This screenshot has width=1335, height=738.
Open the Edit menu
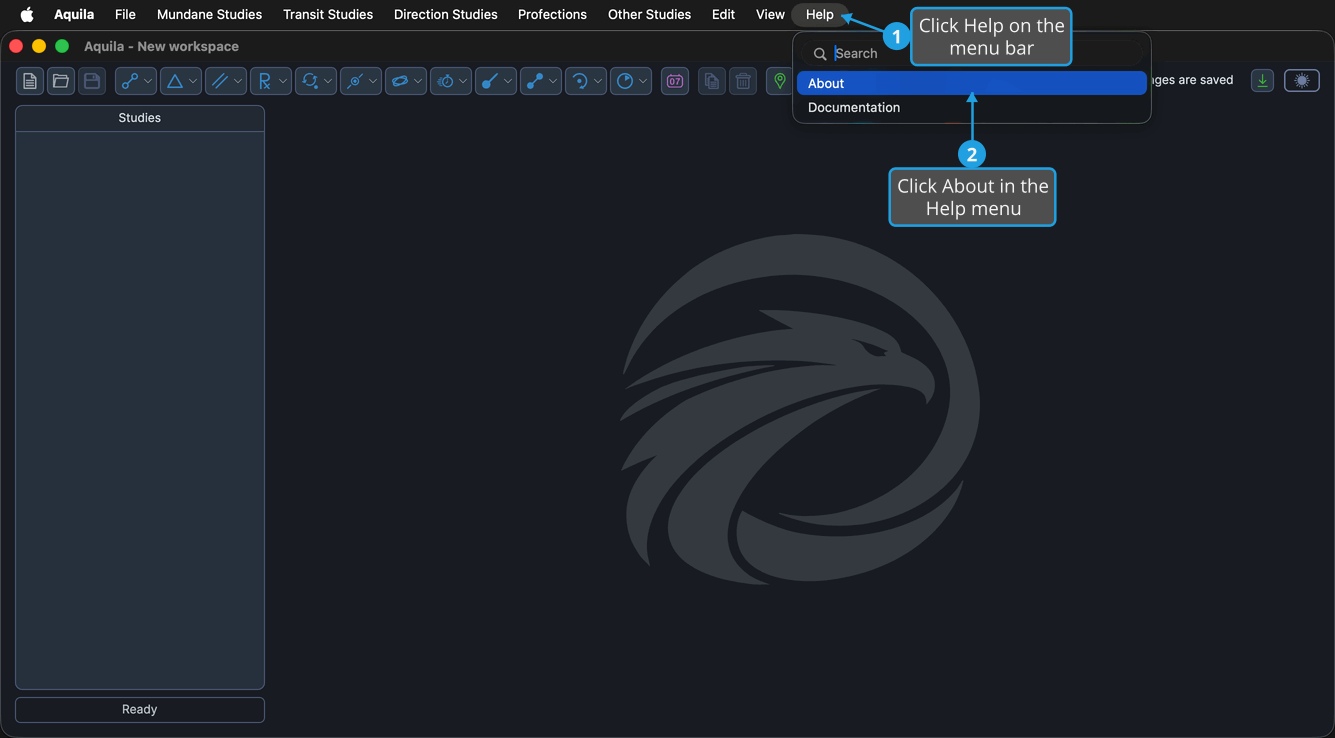(x=723, y=14)
